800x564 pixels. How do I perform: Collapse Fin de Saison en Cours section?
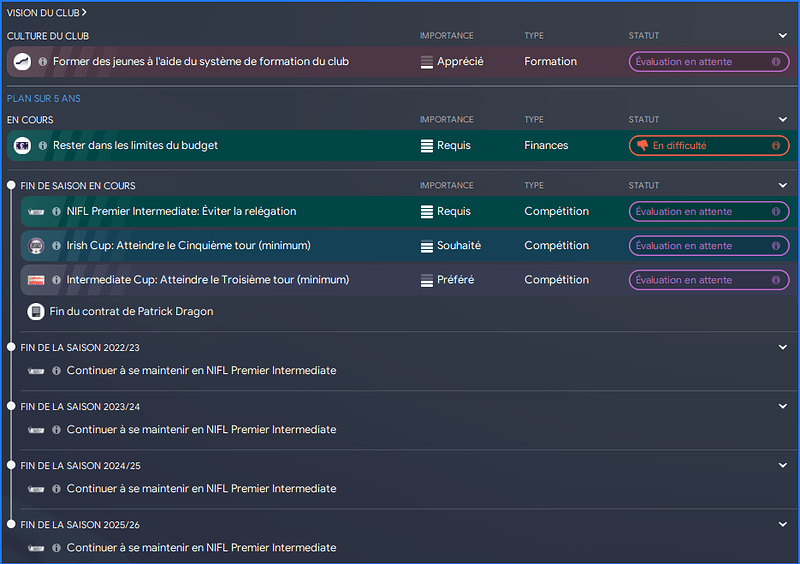click(x=782, y=185)
